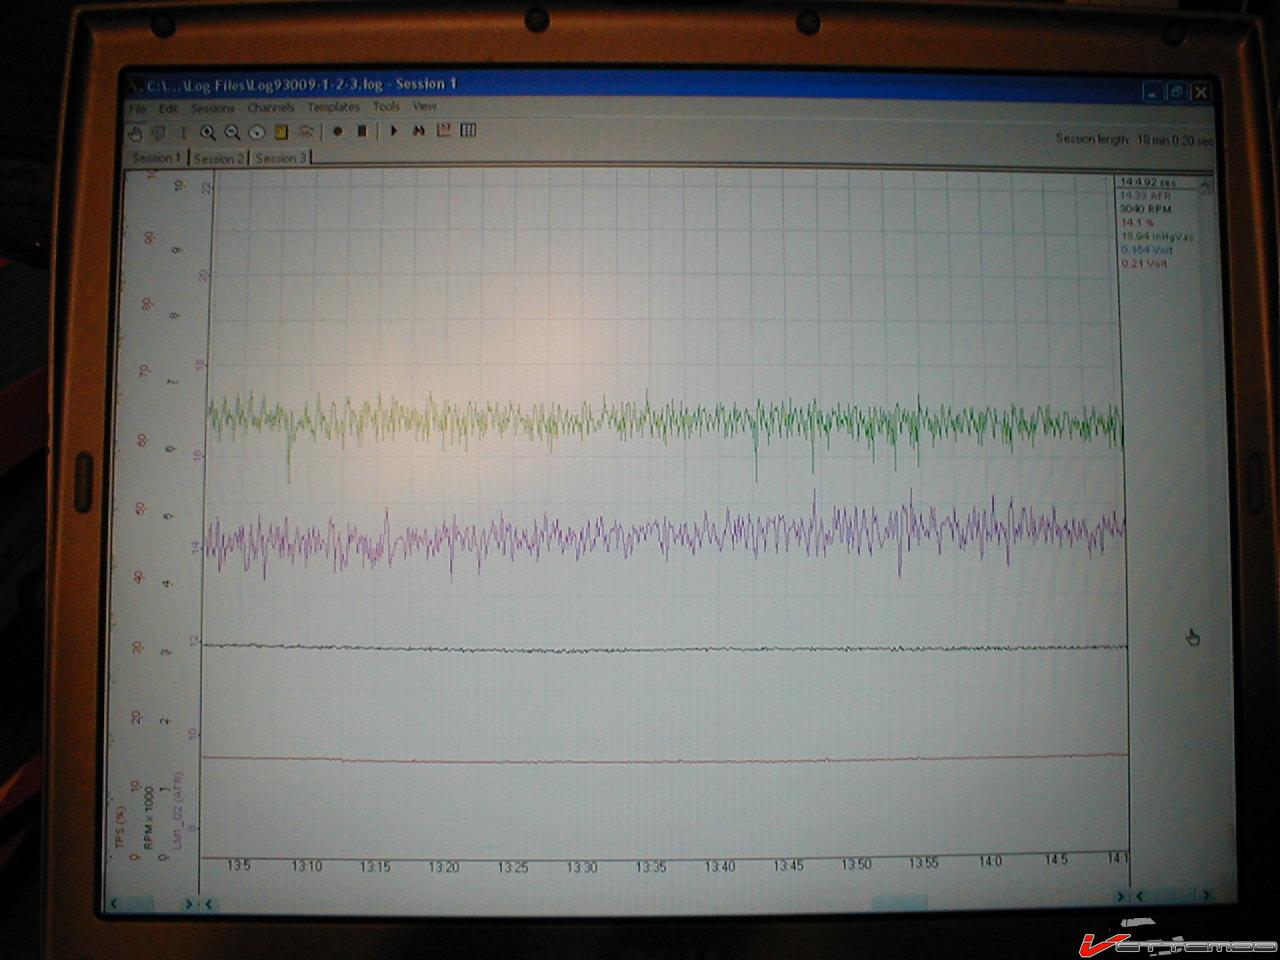
Task: Click the 0.154 Volt readout
Action: [1146, 250]
